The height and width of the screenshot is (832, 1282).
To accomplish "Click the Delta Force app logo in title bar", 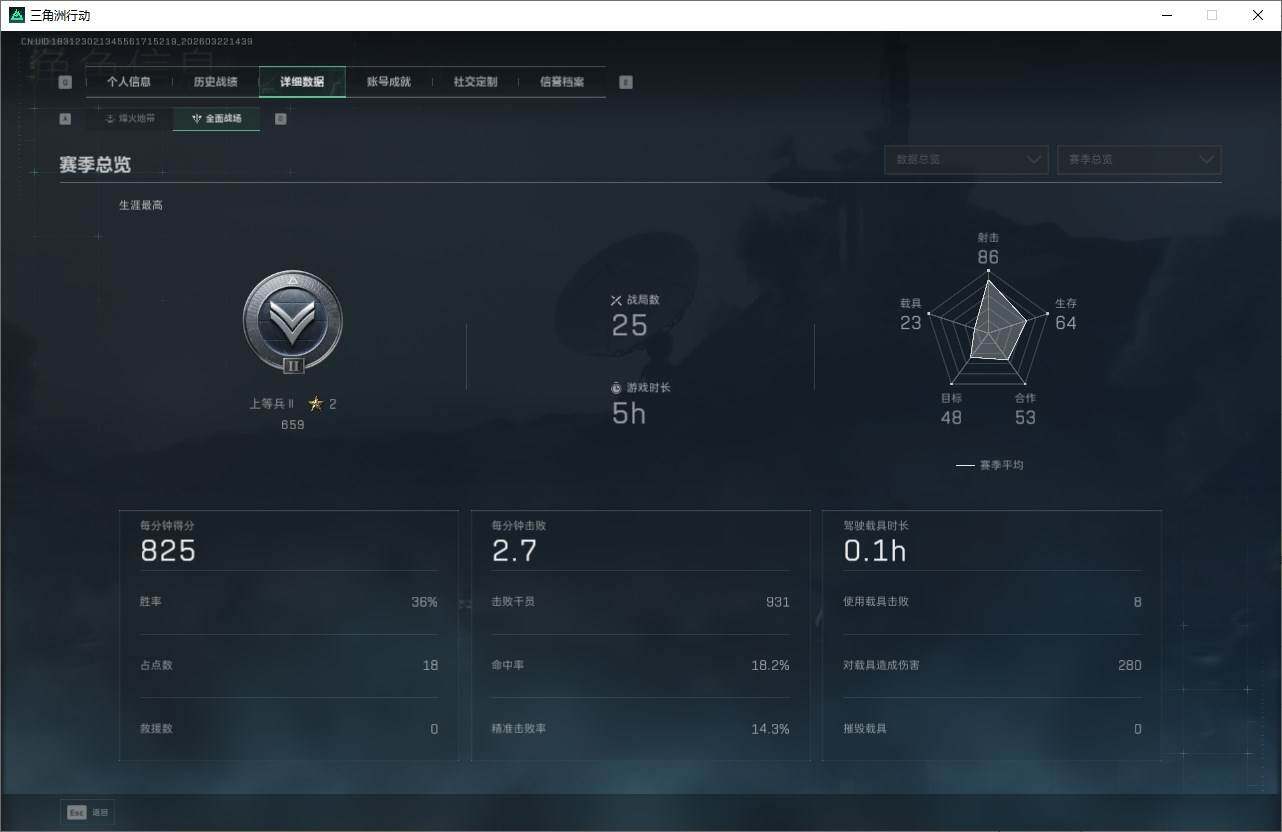I will point(17,15).
